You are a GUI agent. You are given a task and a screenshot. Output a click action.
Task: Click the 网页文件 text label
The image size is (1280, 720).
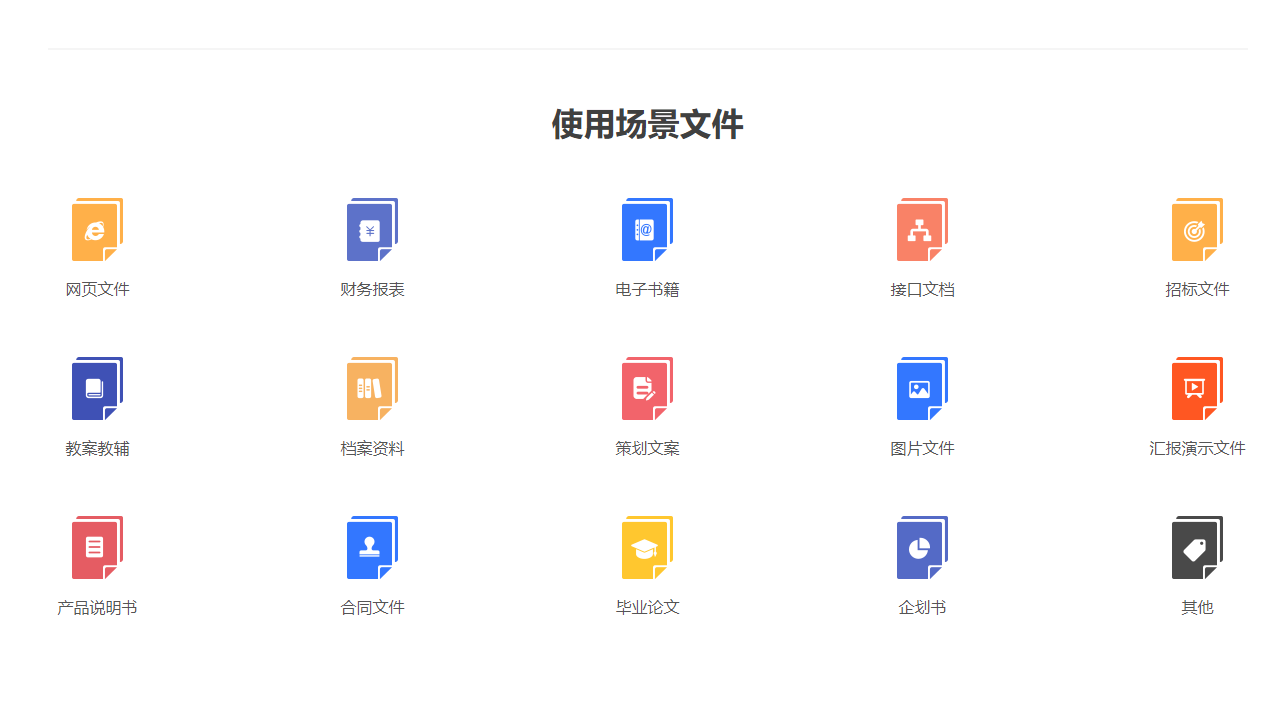point(96,289)
